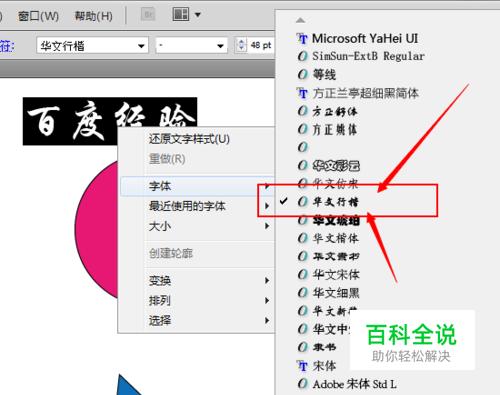Viewport: 500px width, 395px height.
Task: Click OpenType icon beside 等线
Action: click(x=302, y=74)
